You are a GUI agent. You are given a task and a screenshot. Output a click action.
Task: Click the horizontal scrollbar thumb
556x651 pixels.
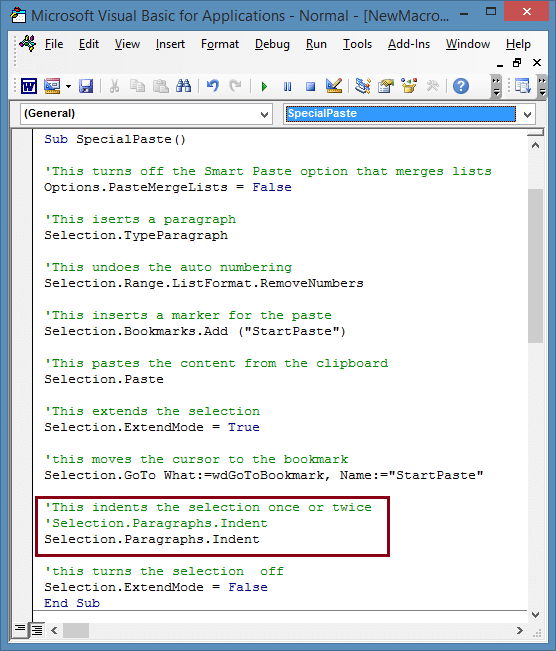76,630
